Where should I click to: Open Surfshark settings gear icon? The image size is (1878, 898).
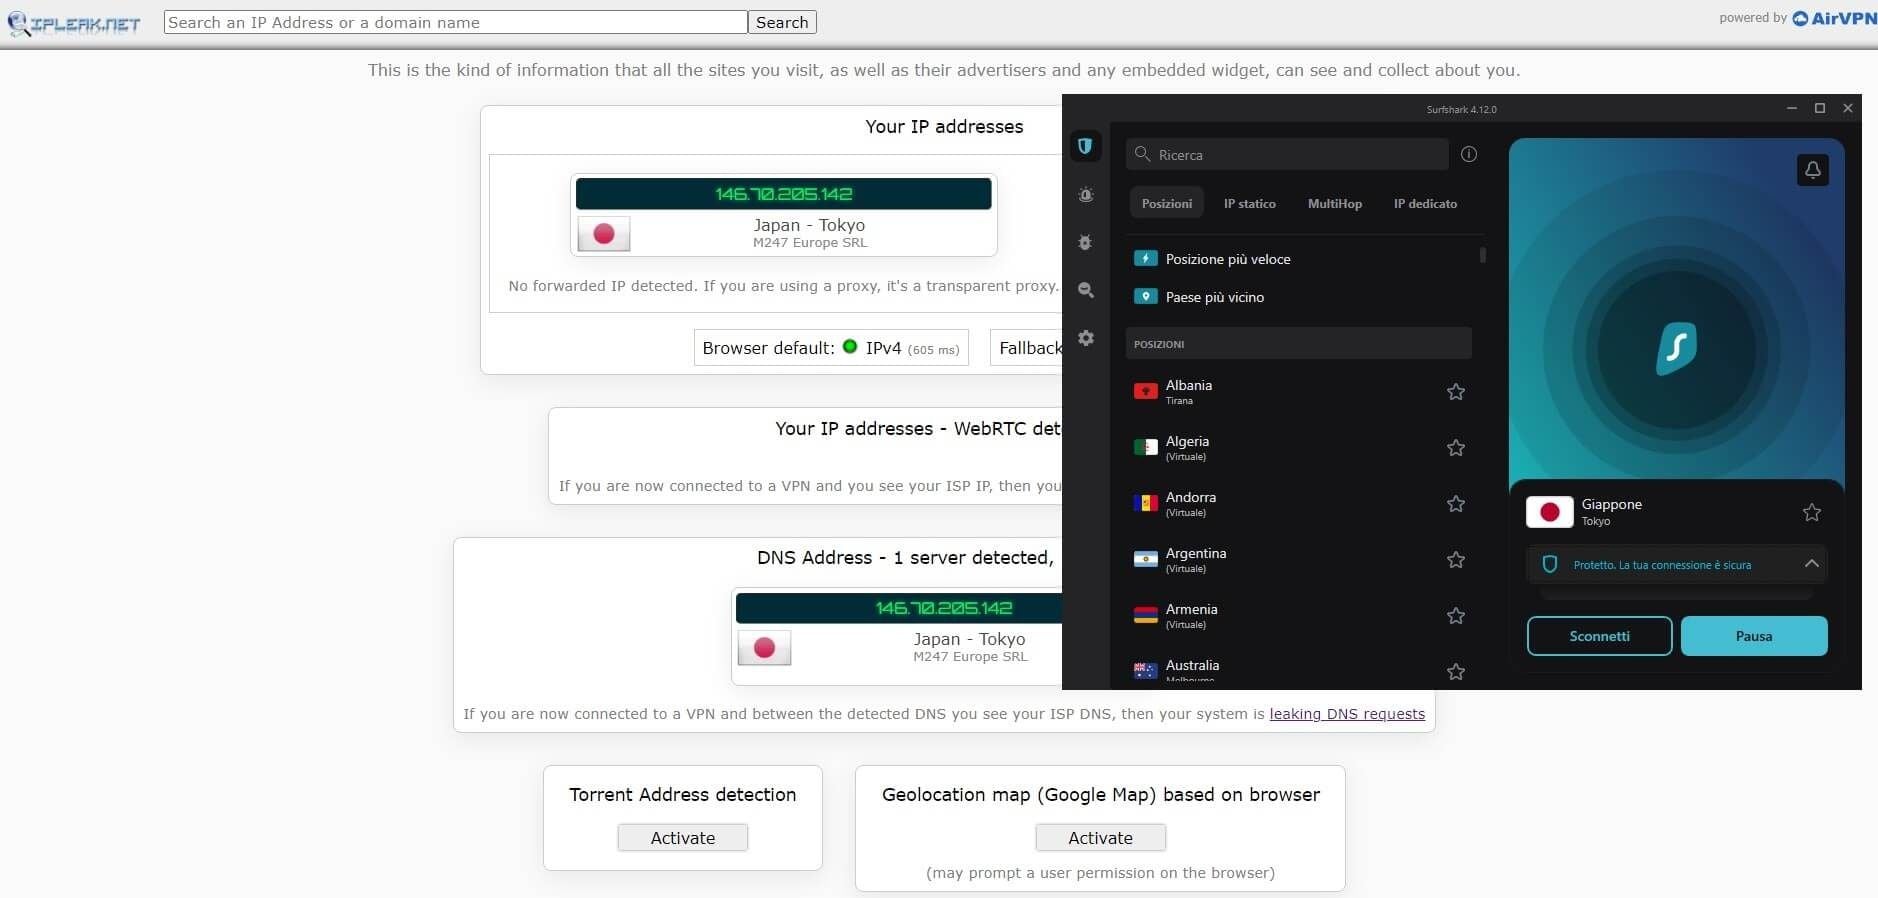coord(1085,339)
